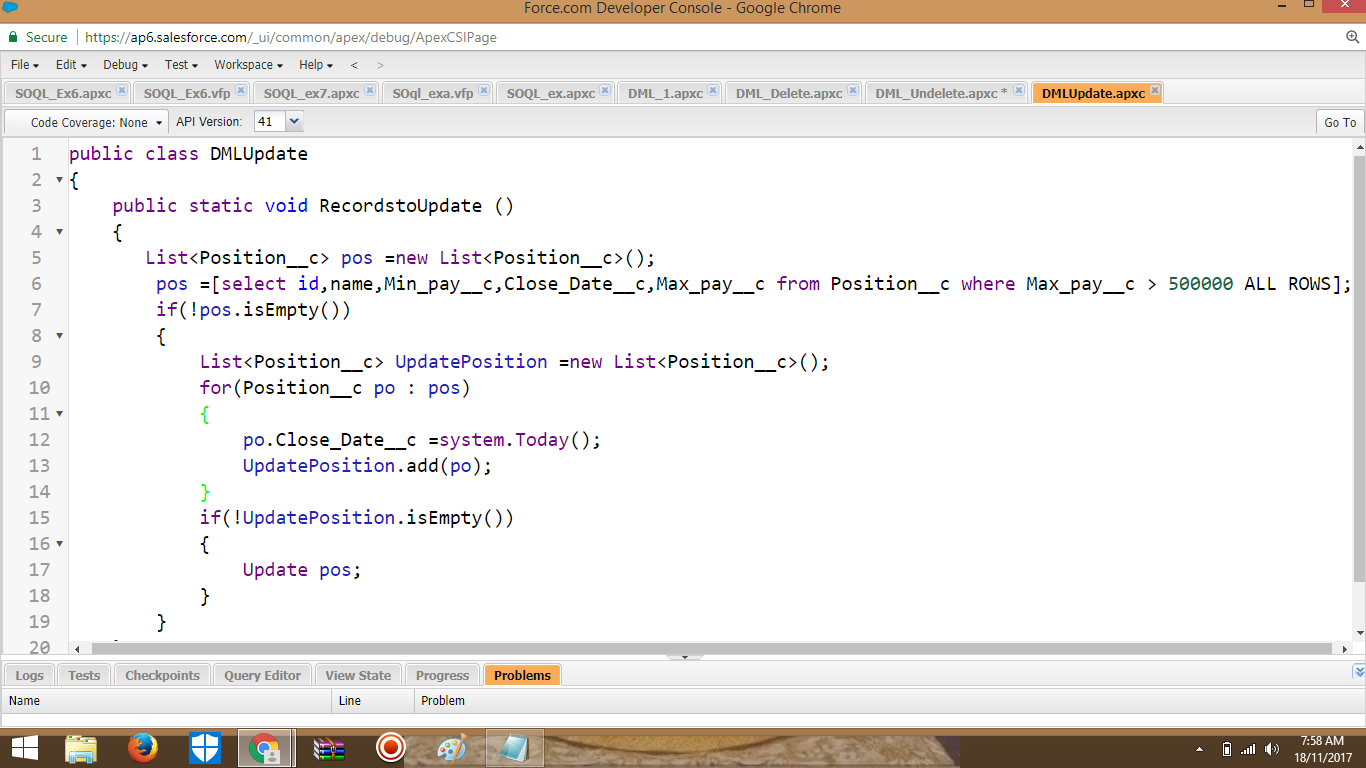Open Paint from the taskbar

(452, 748)
